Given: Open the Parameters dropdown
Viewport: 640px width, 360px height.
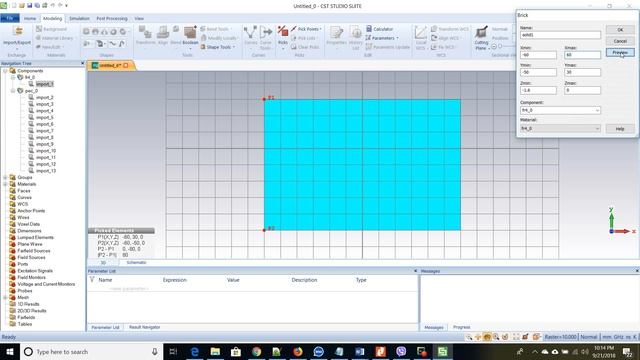Looking at the screenshot, I should [x=382, y=38].
